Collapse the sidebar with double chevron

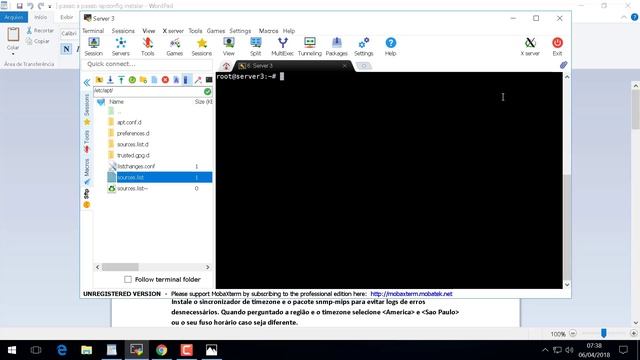click(x=87, y=83)
